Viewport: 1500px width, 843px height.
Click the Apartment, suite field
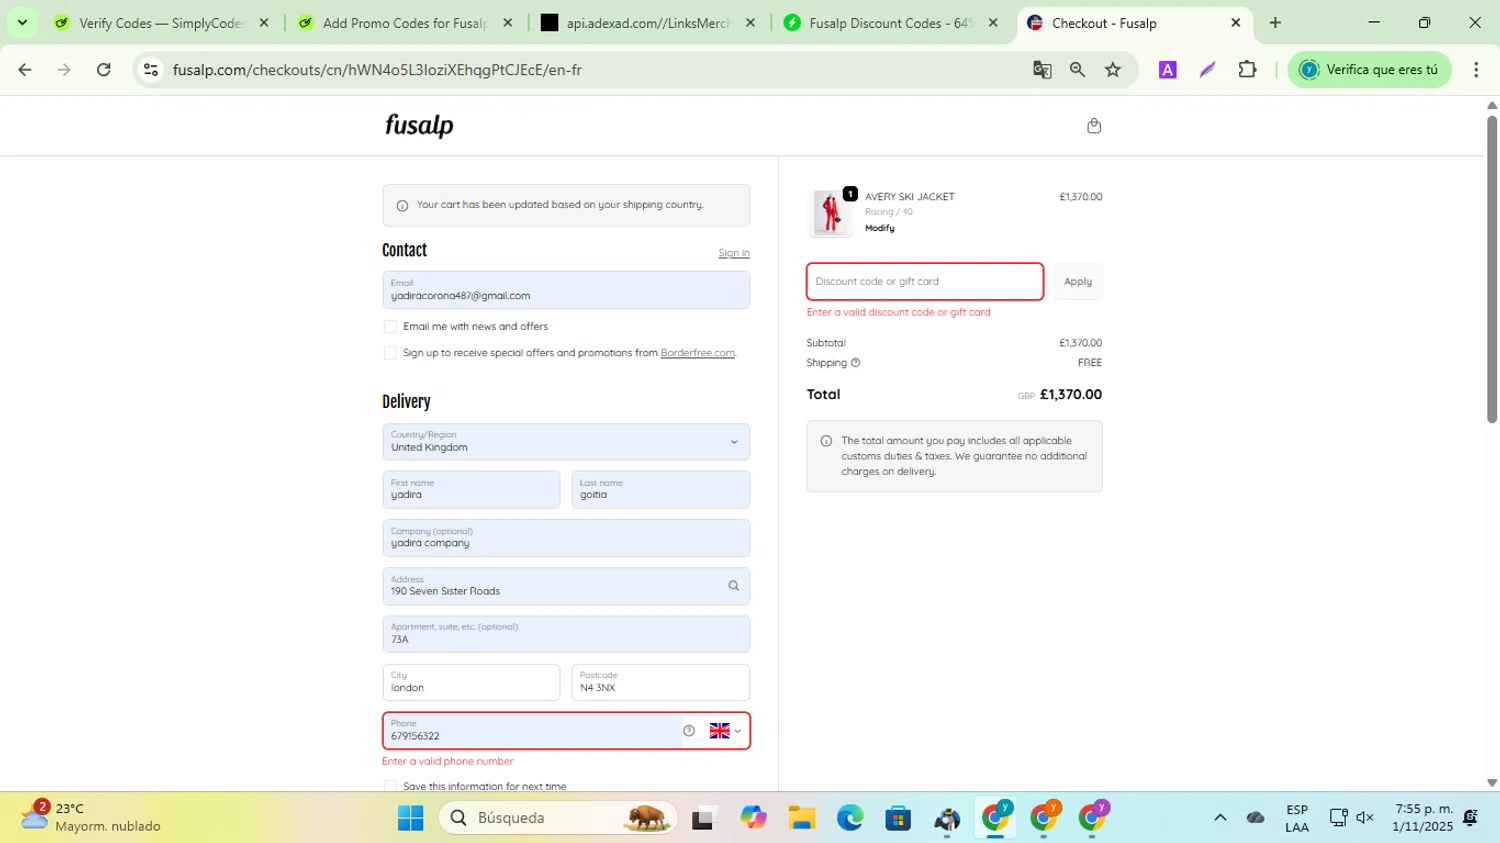click(566, 634)
